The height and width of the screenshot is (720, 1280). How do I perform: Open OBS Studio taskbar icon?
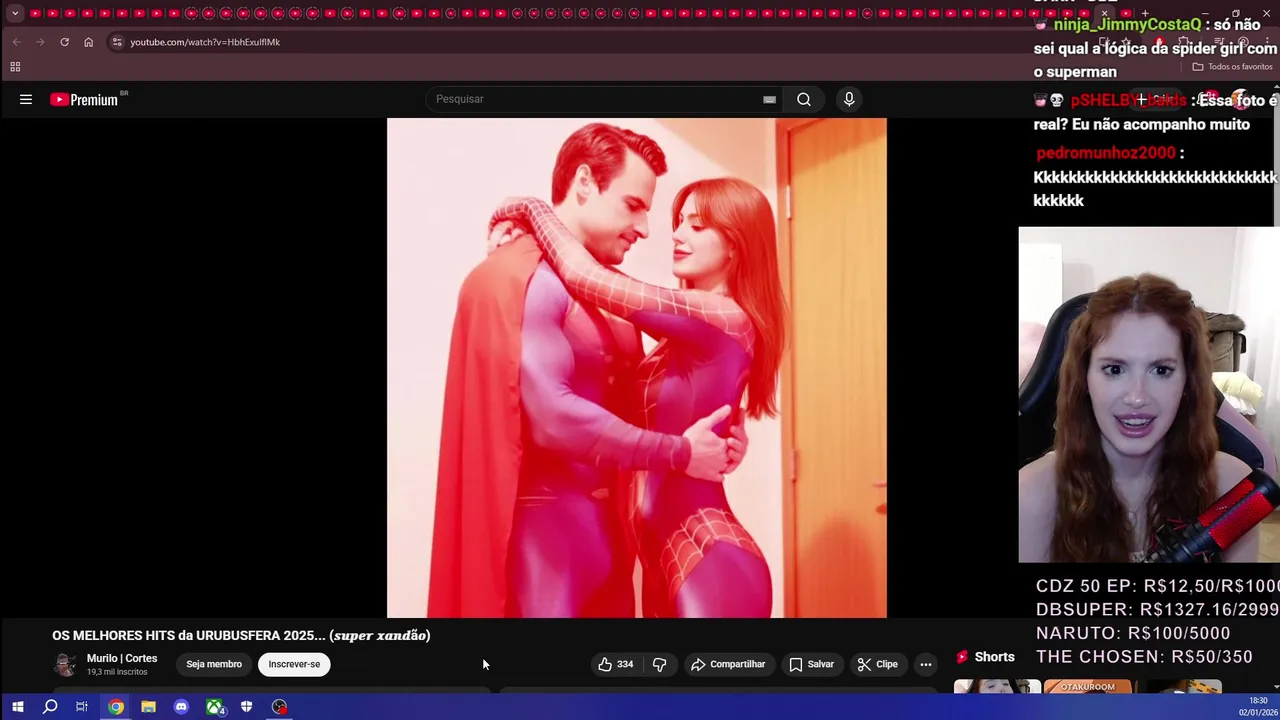click(279, 707)
